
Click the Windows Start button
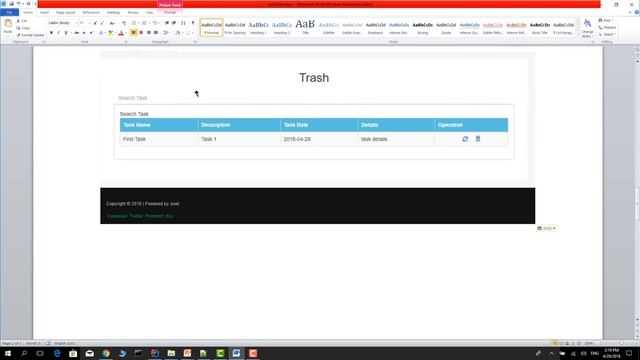point(7,353)
